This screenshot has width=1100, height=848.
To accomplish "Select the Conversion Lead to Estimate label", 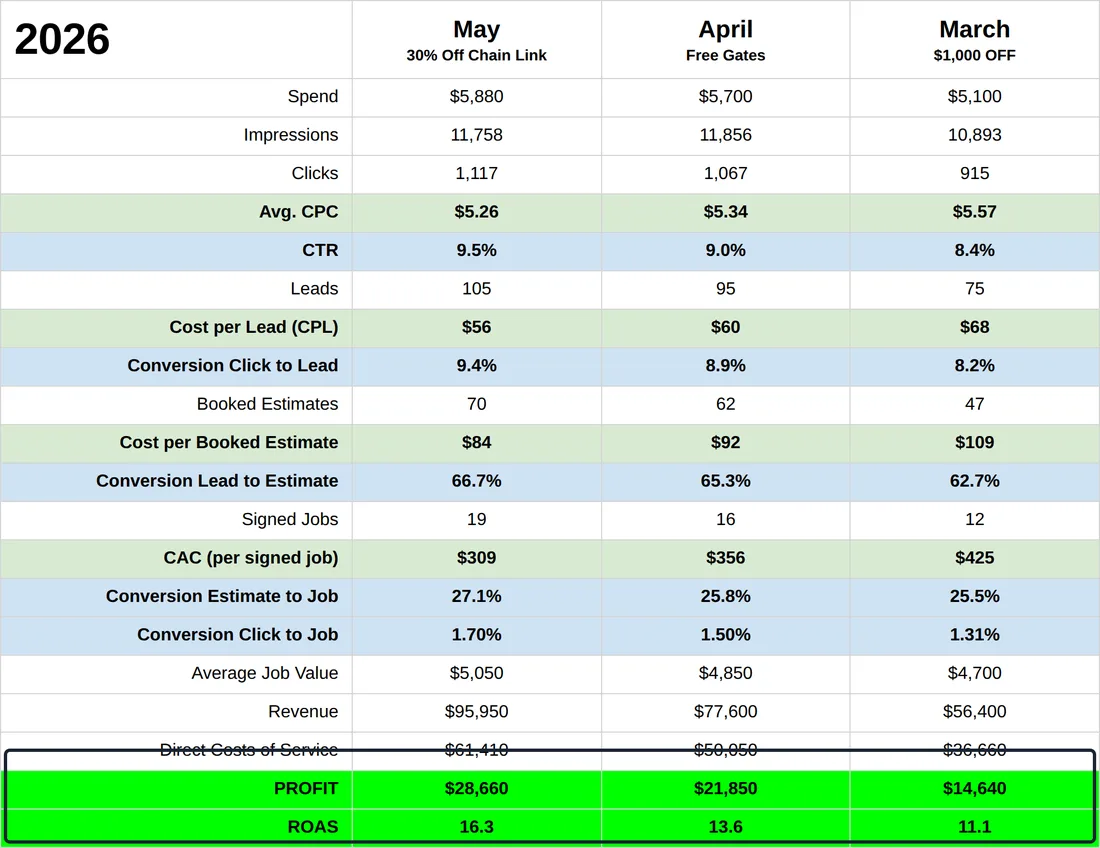I will 217,481.
